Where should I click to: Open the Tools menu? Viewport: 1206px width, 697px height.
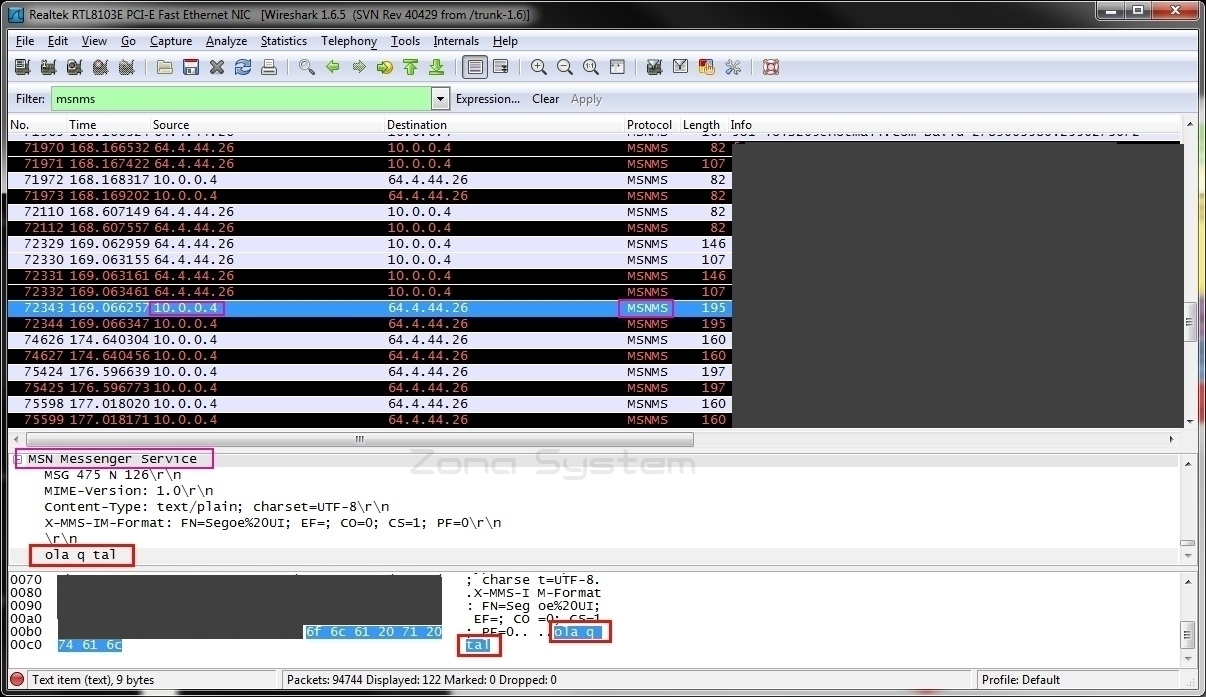click(405, 41)
